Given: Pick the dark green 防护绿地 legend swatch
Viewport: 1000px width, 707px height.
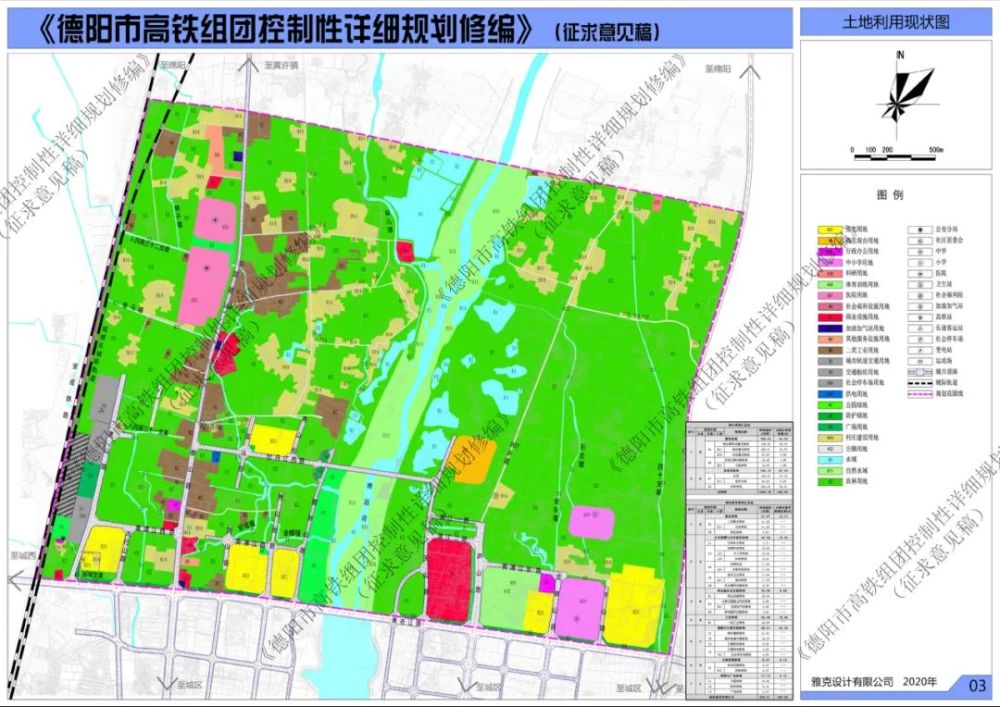Looking at the screenshot, I should click(x=830, y=416).
